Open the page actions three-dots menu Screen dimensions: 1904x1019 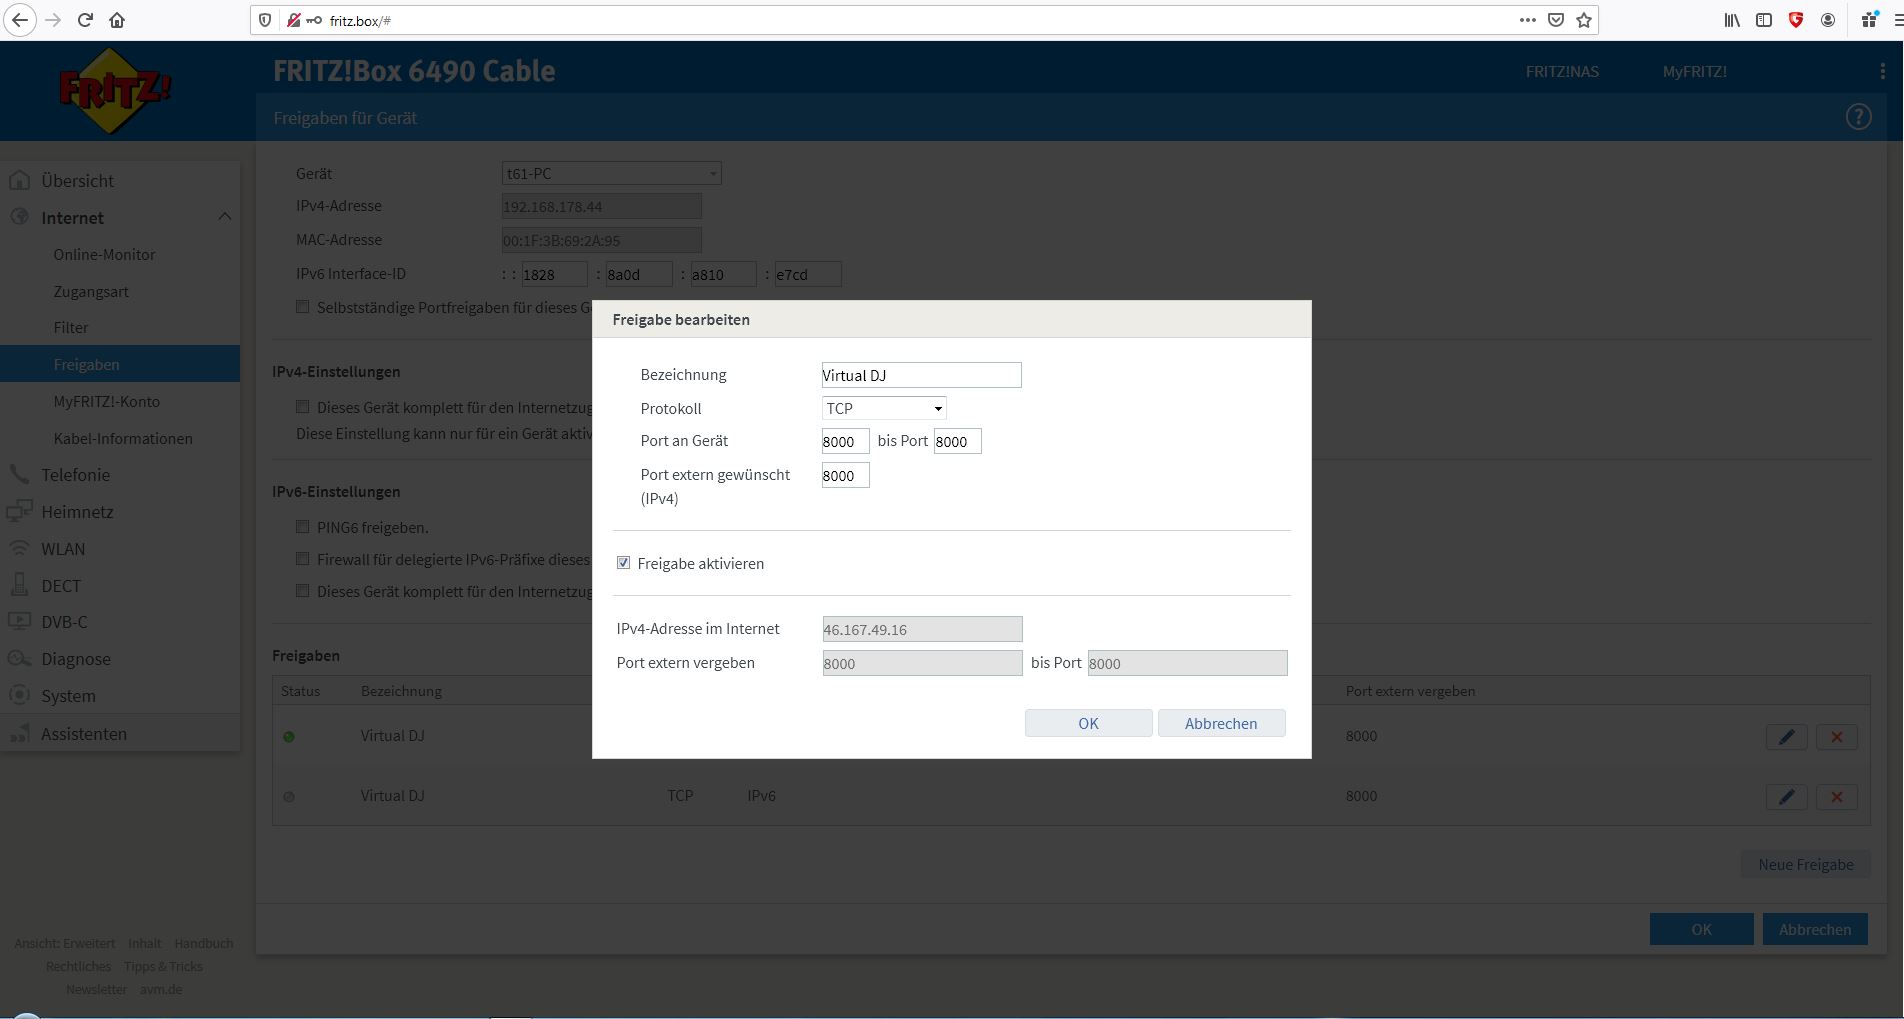(1527, 20)
